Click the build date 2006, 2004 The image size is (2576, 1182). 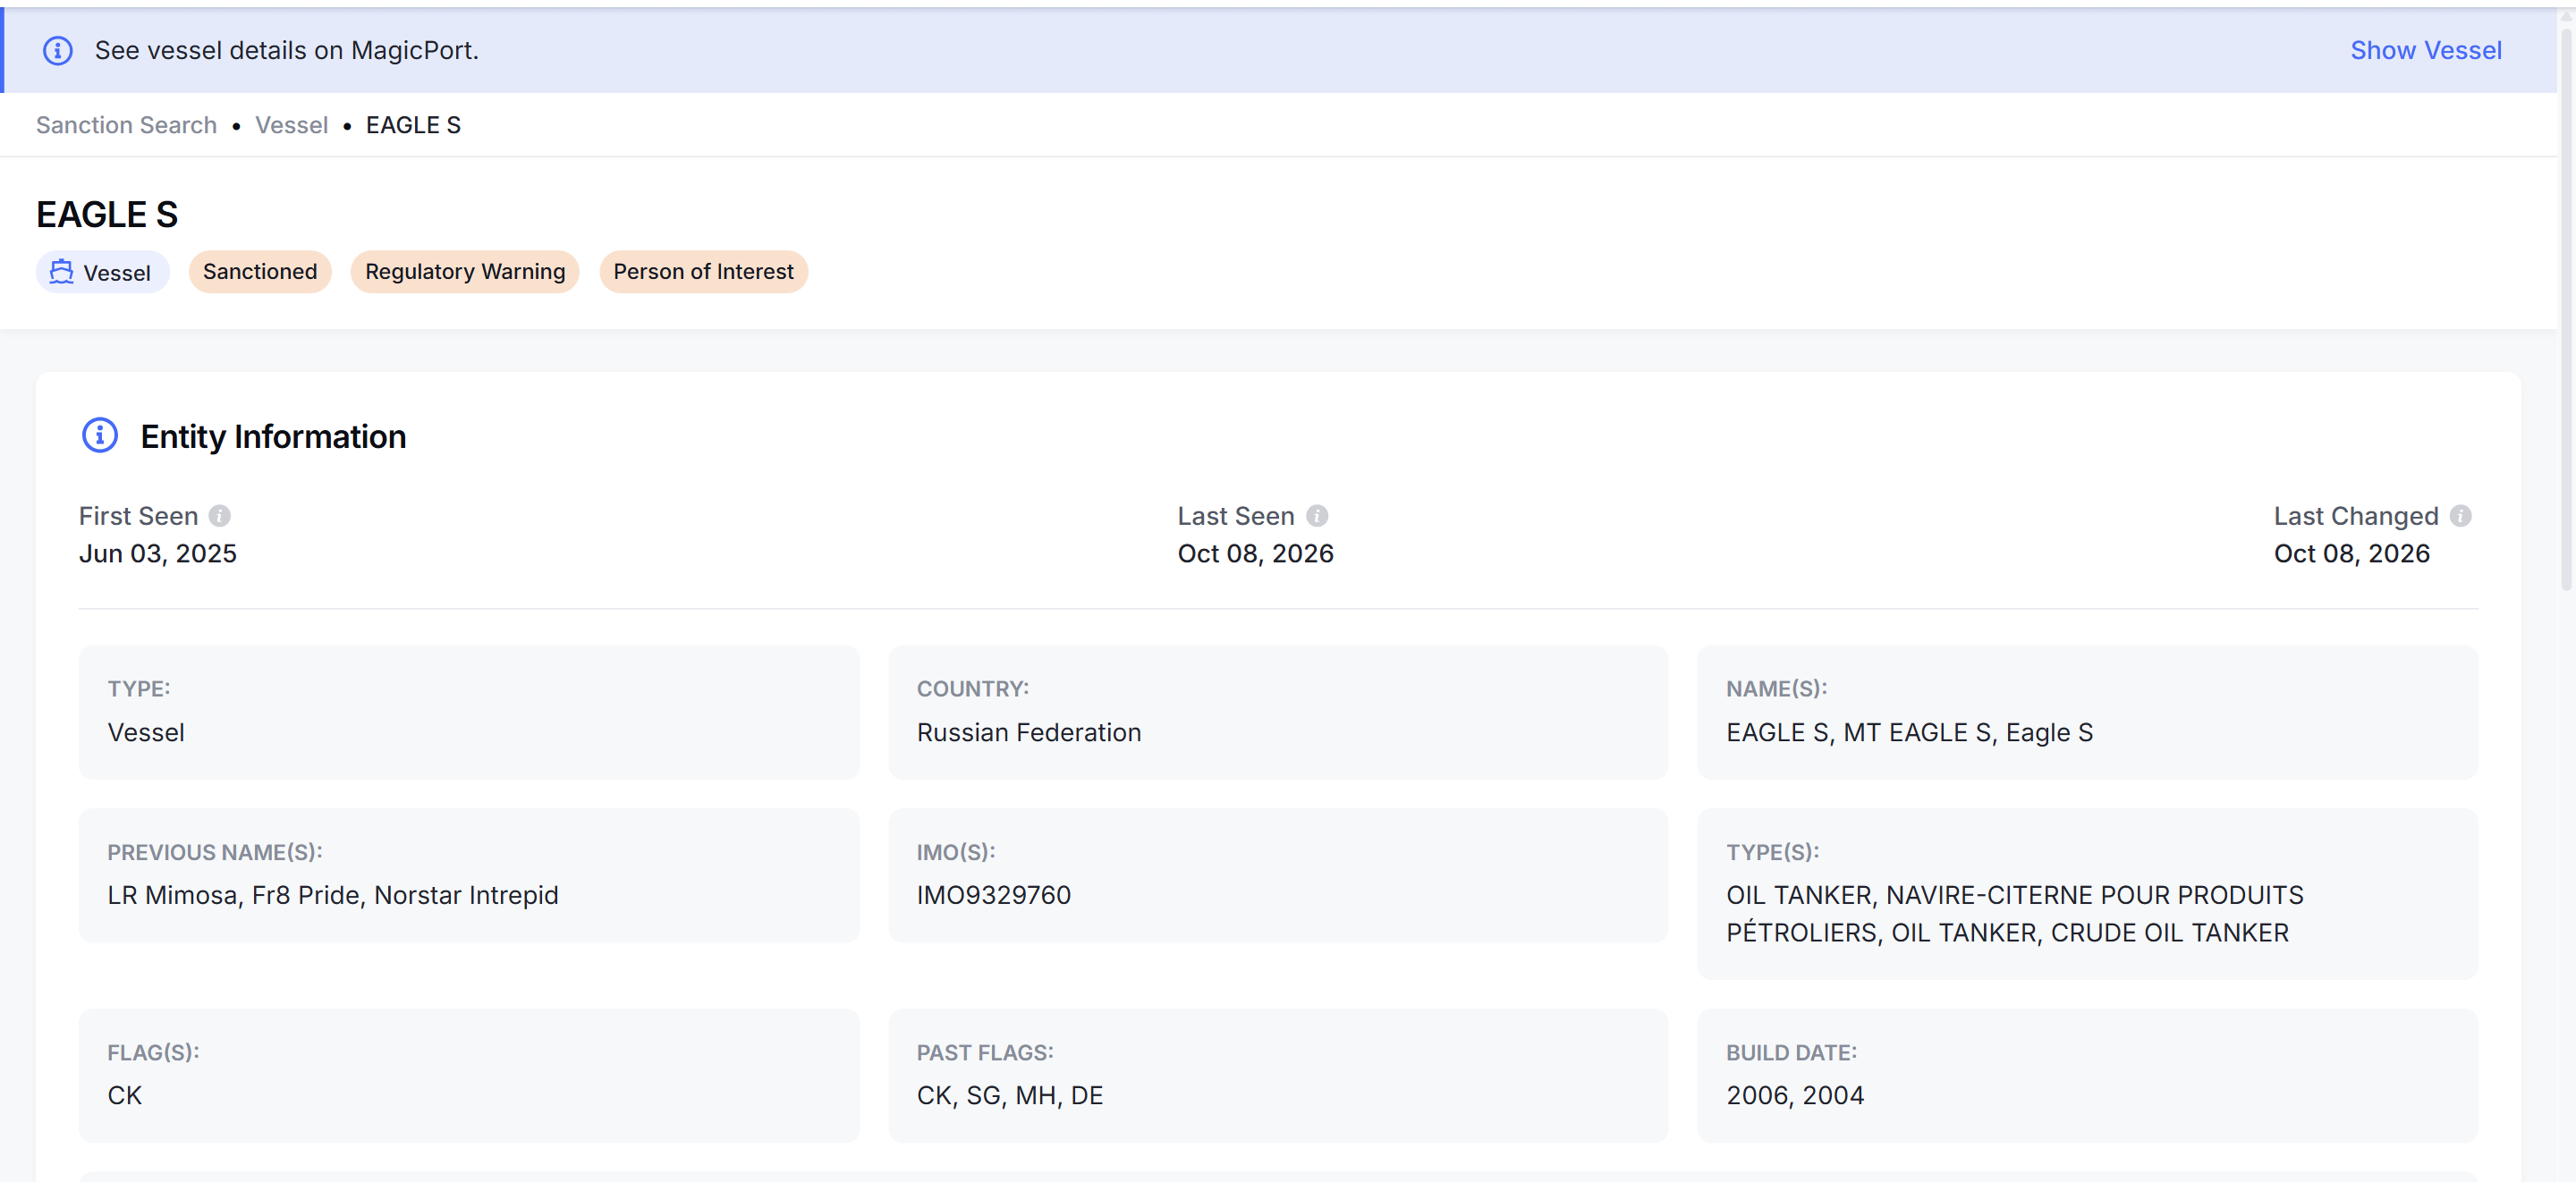tap(1795, 1096)
